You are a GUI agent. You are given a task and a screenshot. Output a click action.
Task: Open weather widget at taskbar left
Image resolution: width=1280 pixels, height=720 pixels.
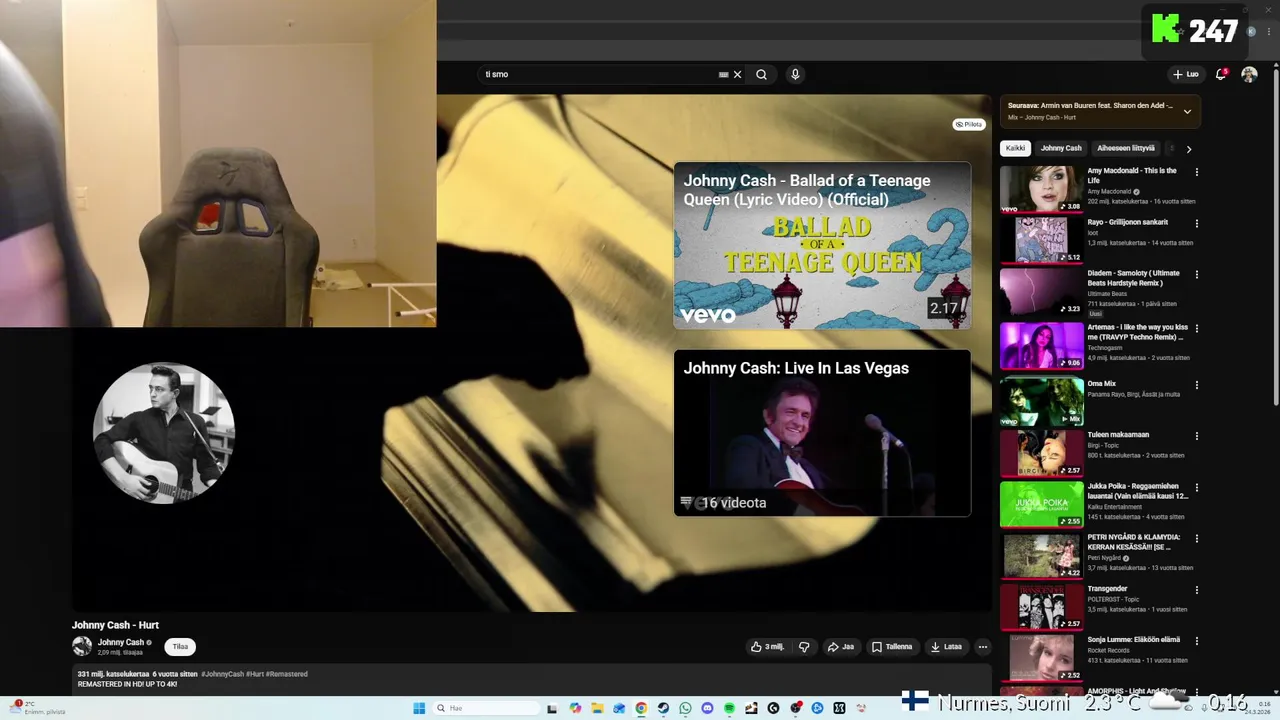[x=40, y=708]
